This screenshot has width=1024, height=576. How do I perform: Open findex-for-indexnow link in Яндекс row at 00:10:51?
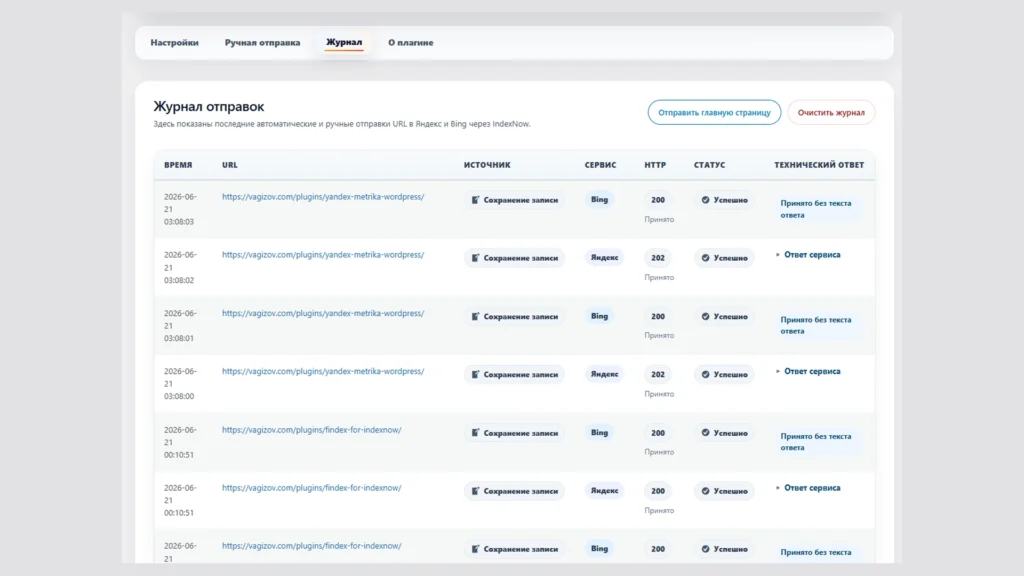pos(312,488)
